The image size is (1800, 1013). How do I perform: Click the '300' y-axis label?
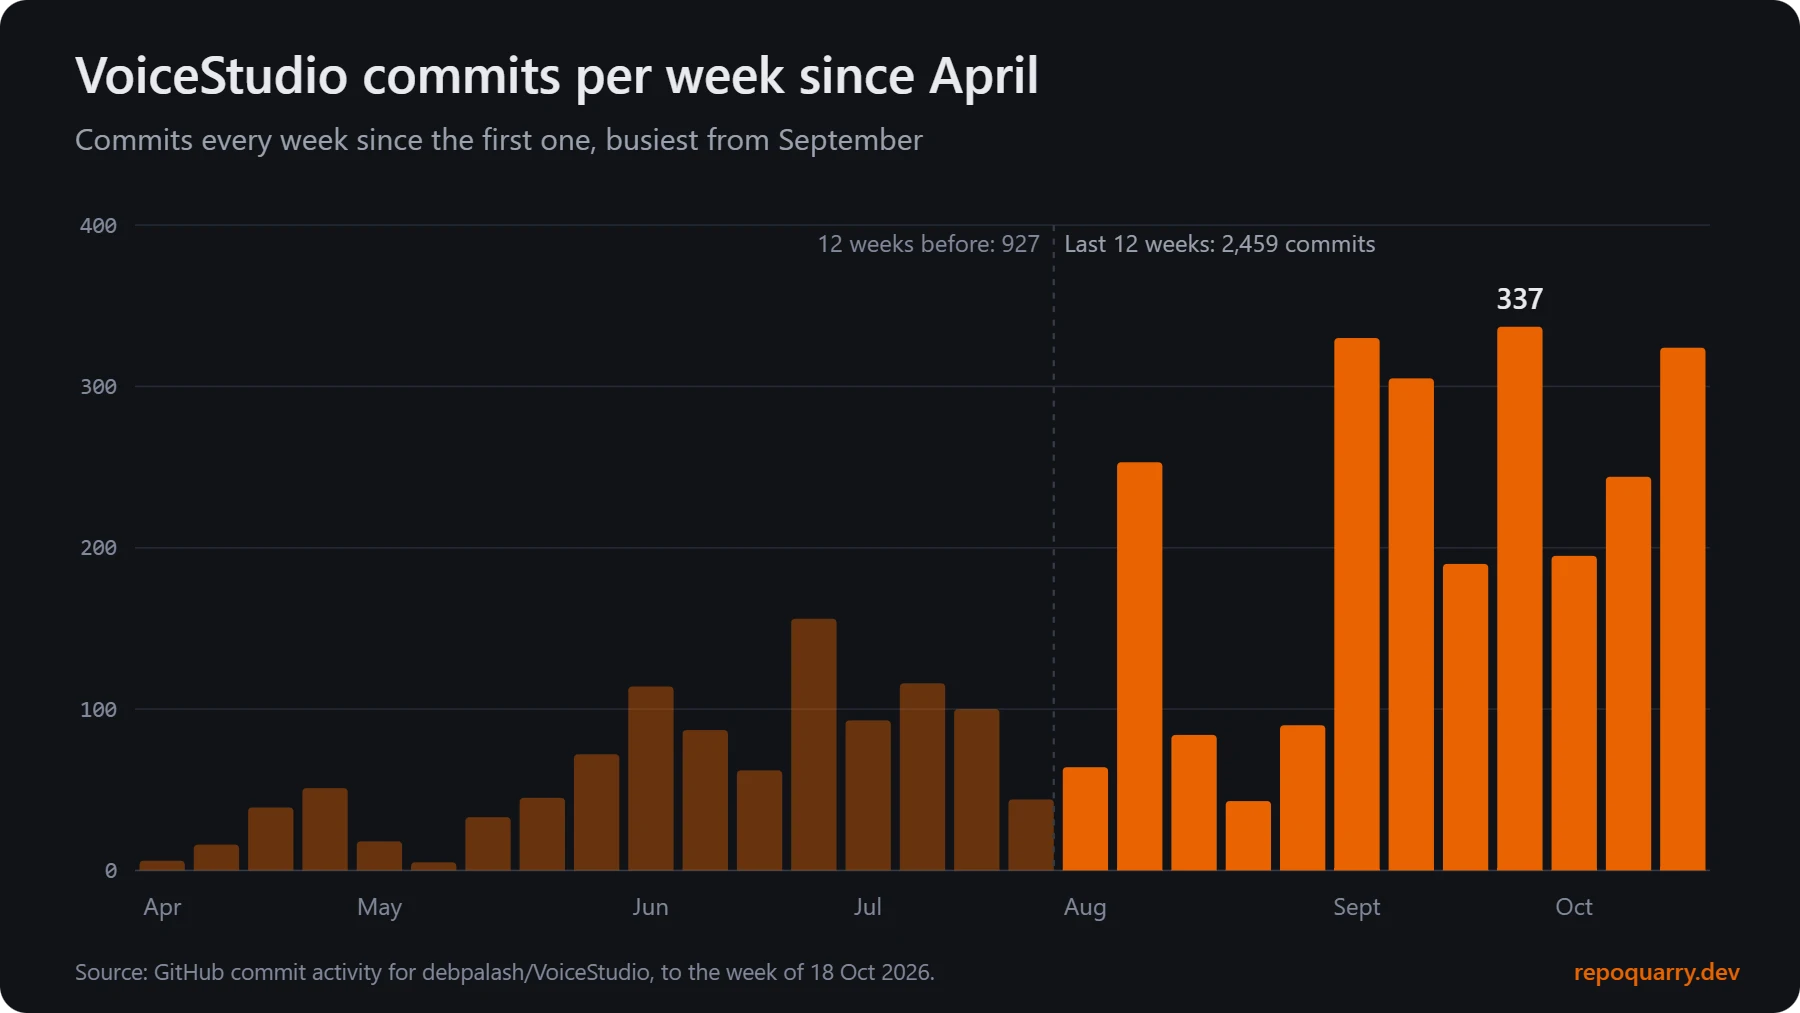point(98,387)
